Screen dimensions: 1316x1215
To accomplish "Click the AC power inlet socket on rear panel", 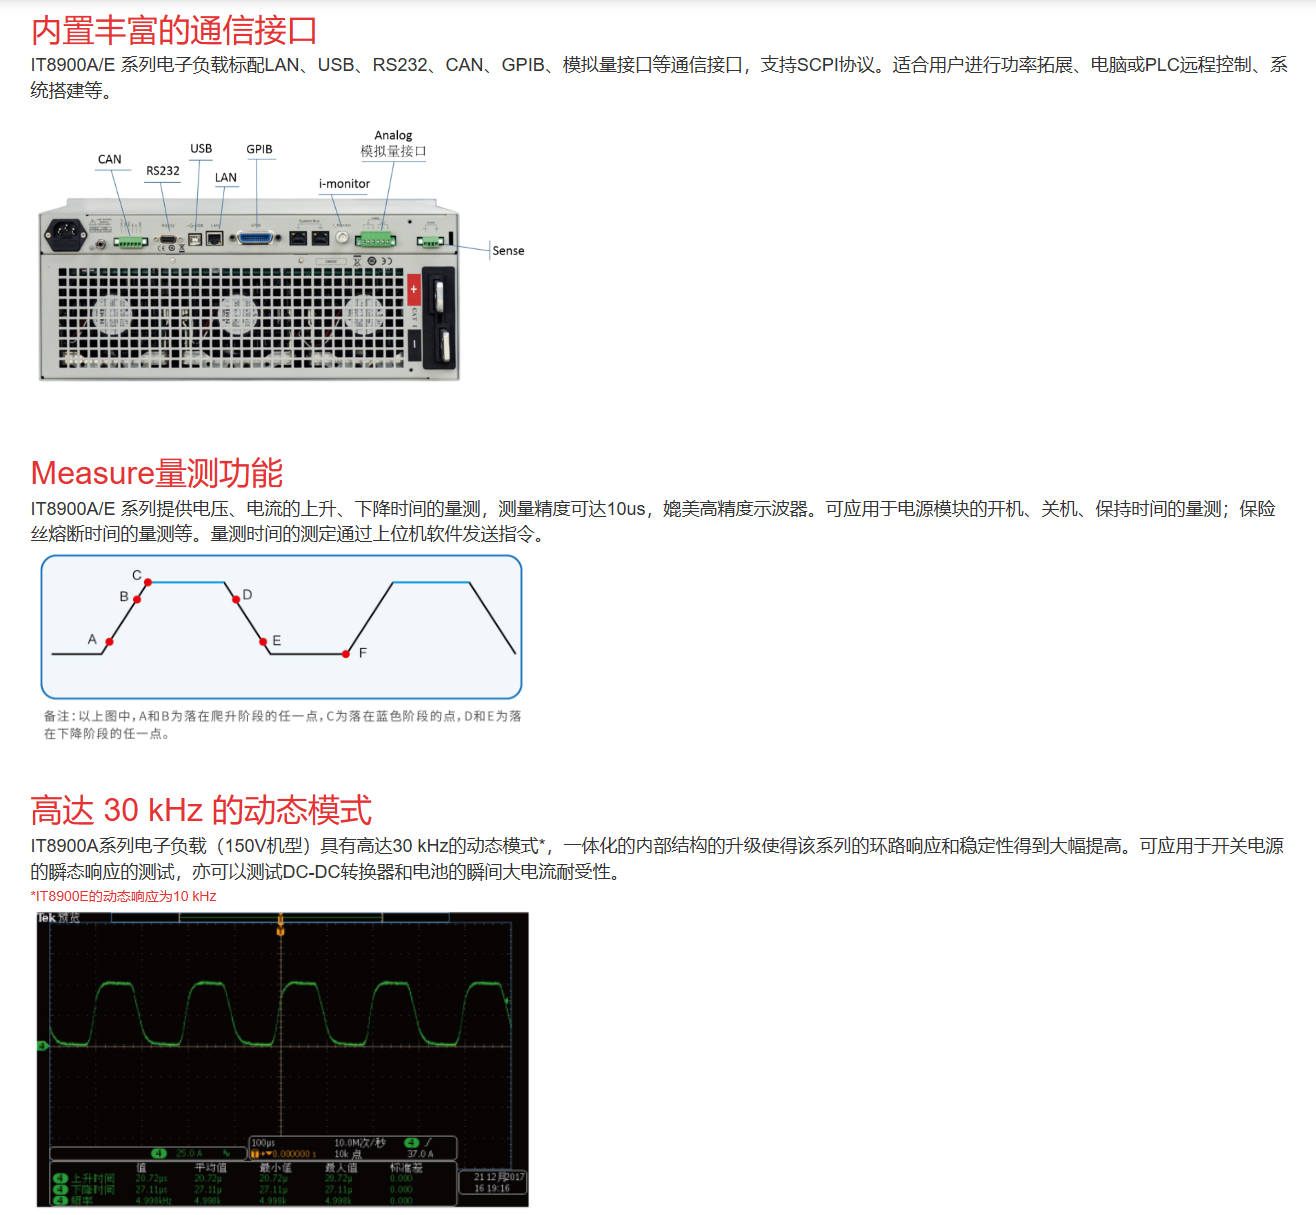I will 66,235.
